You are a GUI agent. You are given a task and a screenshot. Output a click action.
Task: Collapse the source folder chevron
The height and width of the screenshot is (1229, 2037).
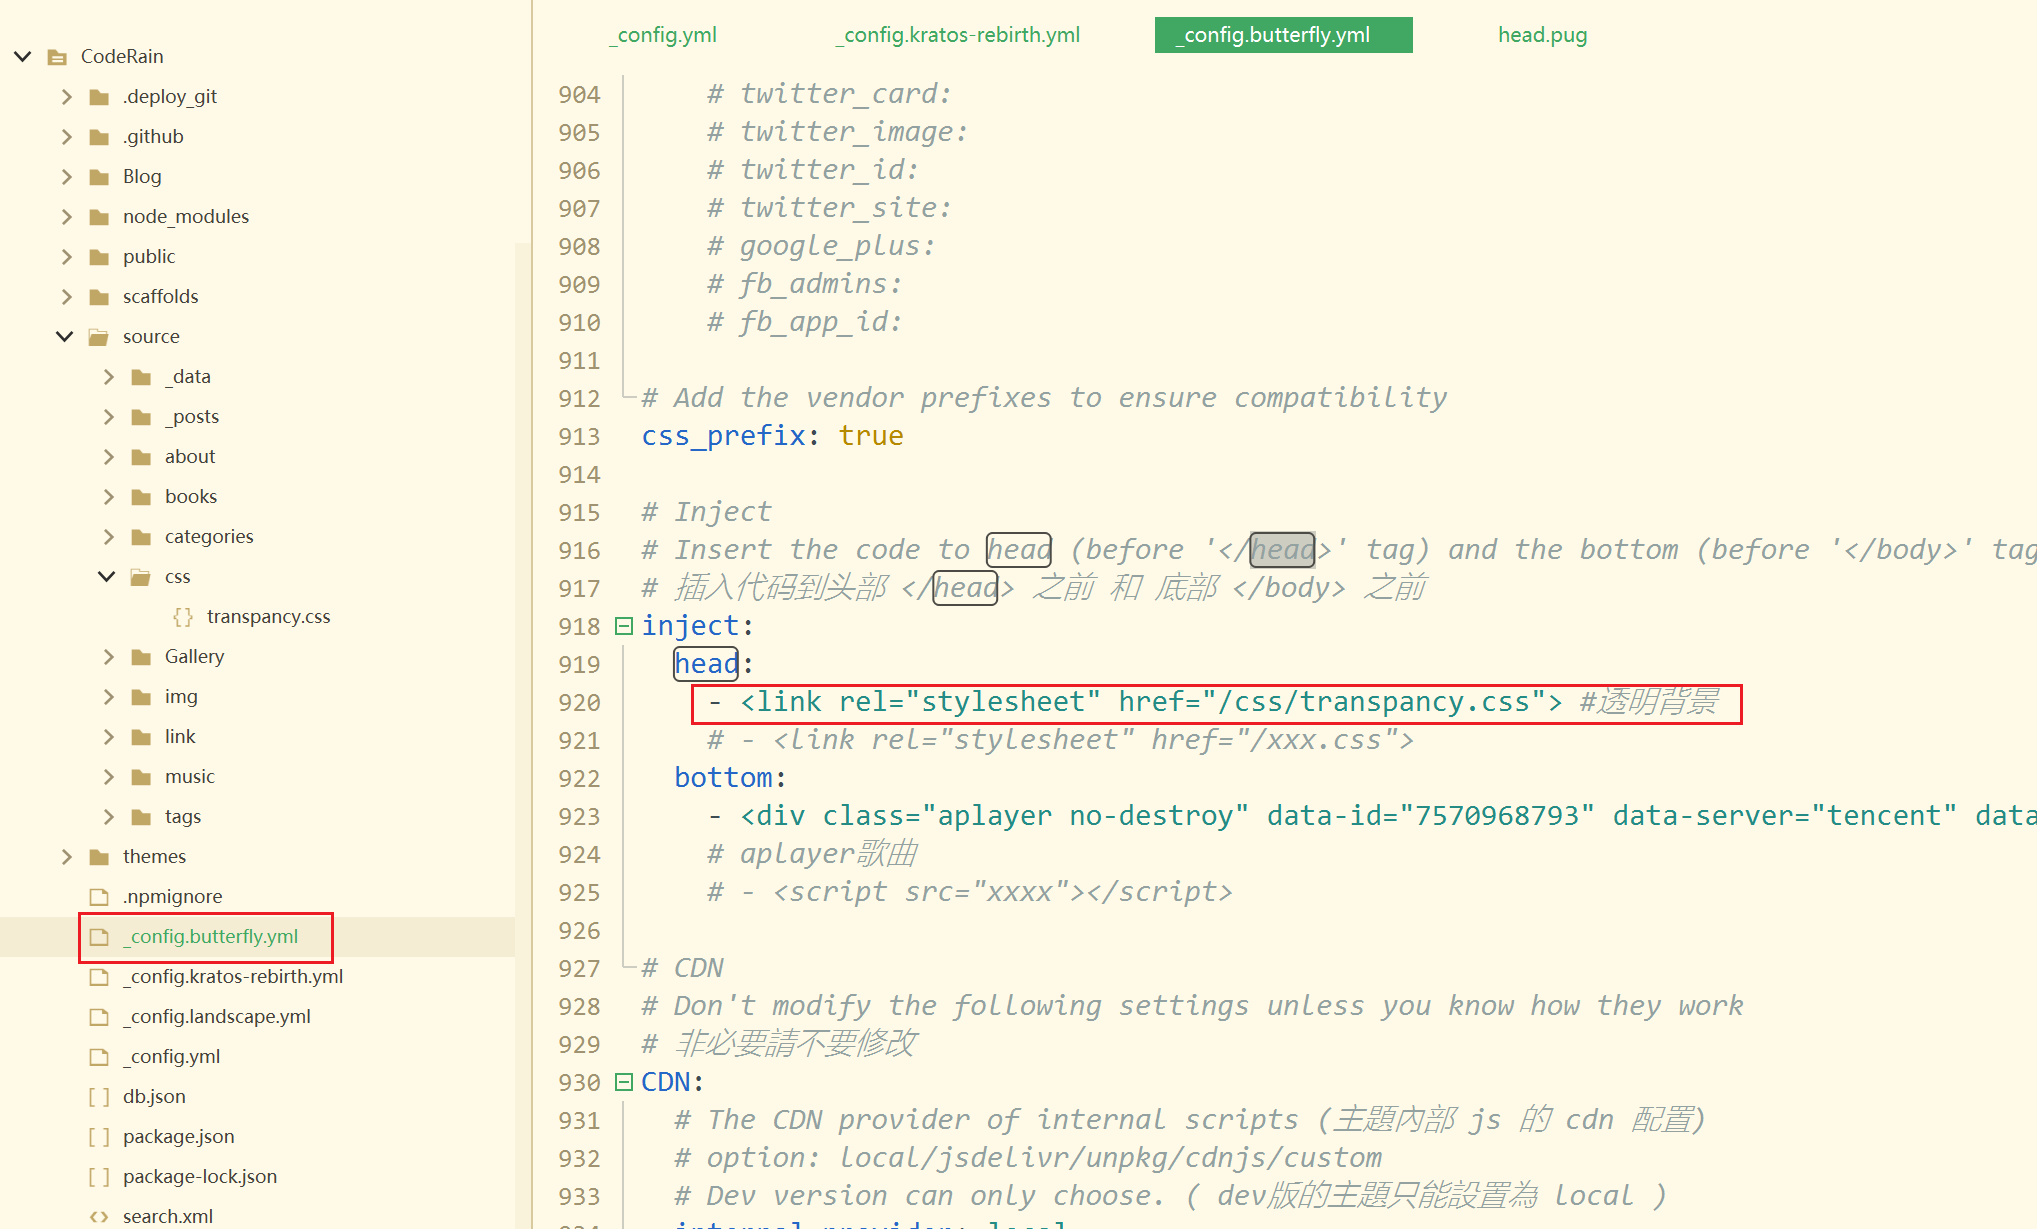[x=65, y=337]
